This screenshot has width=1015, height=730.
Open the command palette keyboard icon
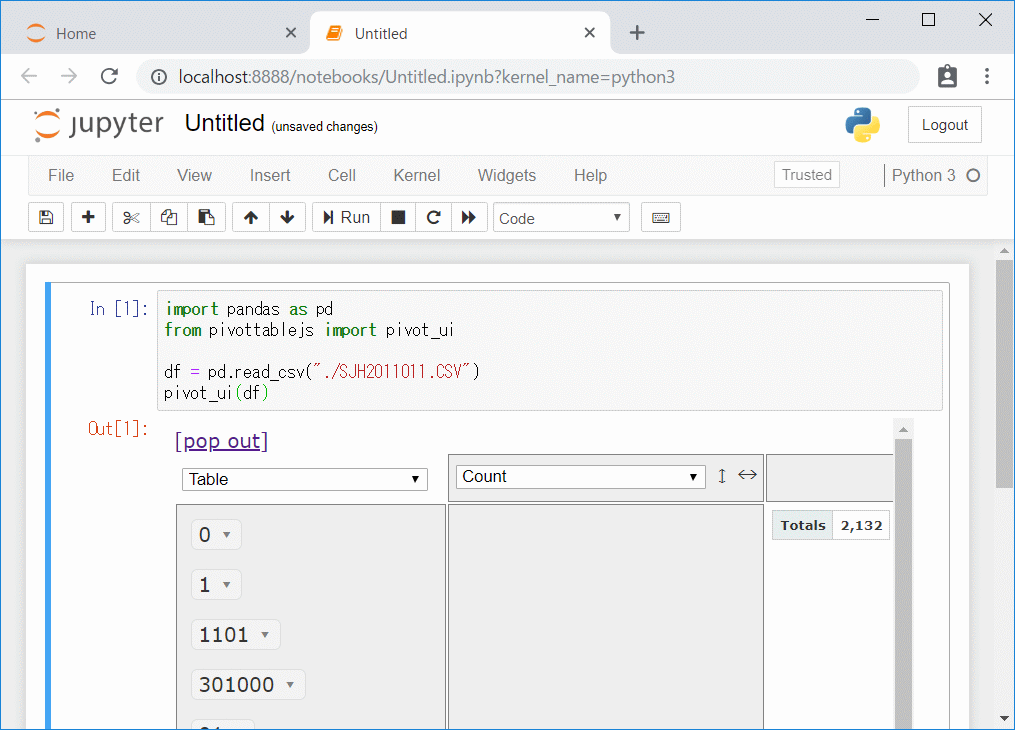point(660,217)
